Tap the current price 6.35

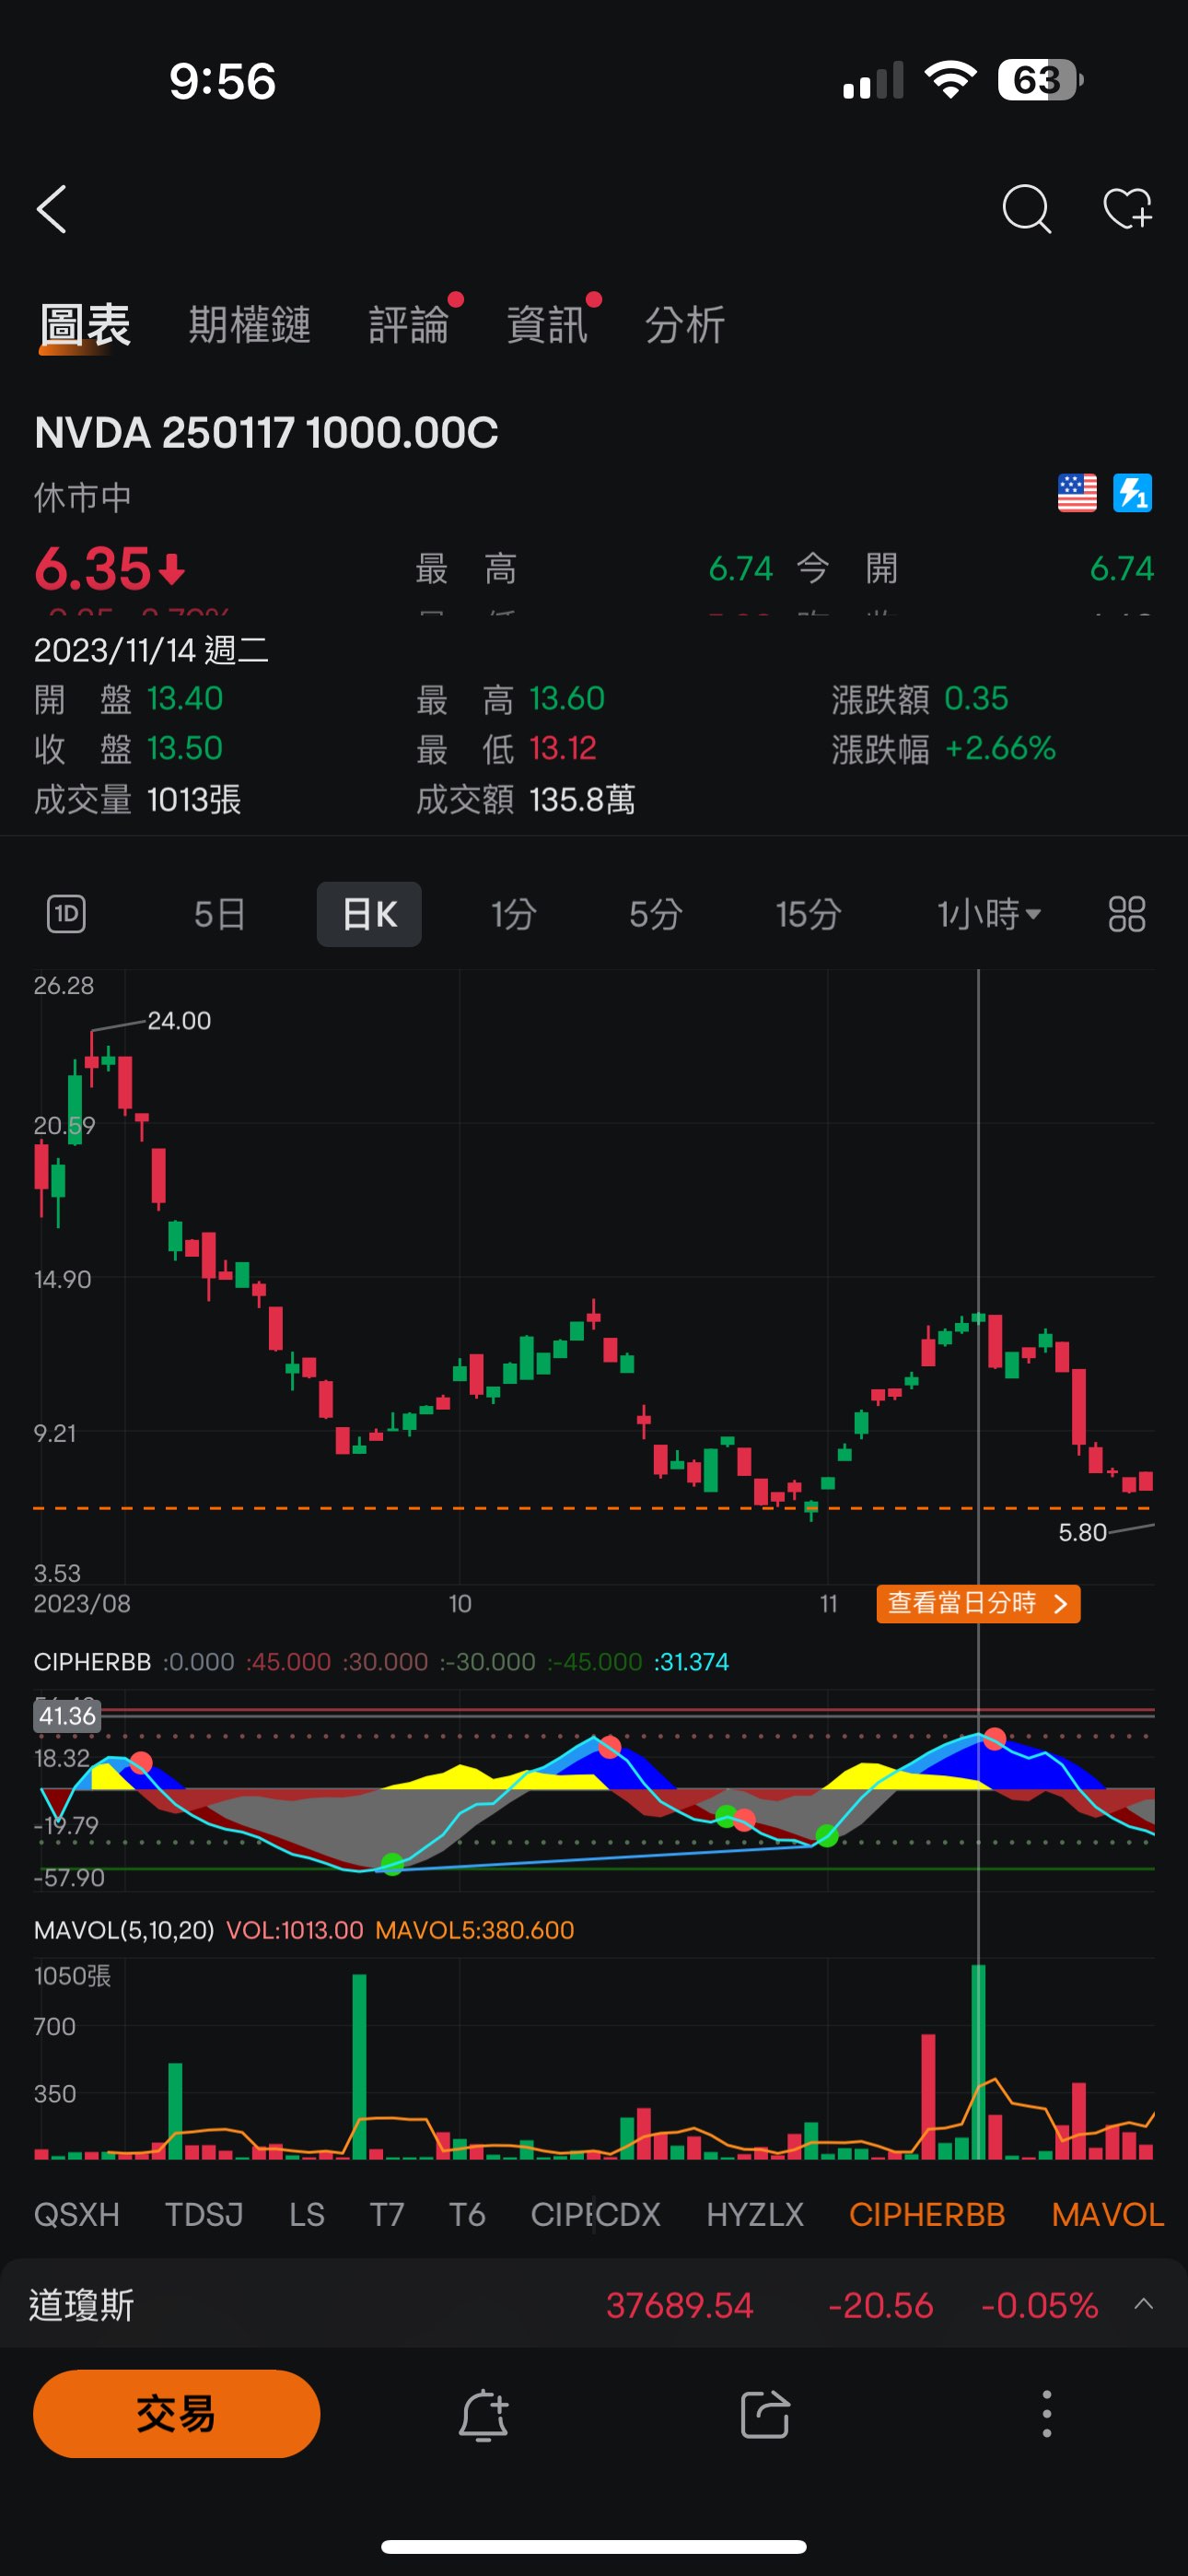92,569
